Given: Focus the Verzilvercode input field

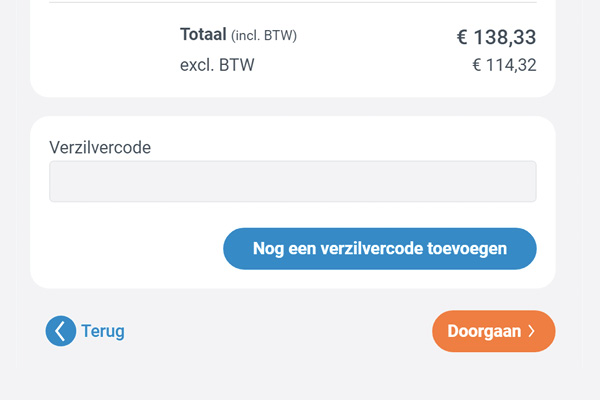Looking at the screenshot, I should (293, 181).
